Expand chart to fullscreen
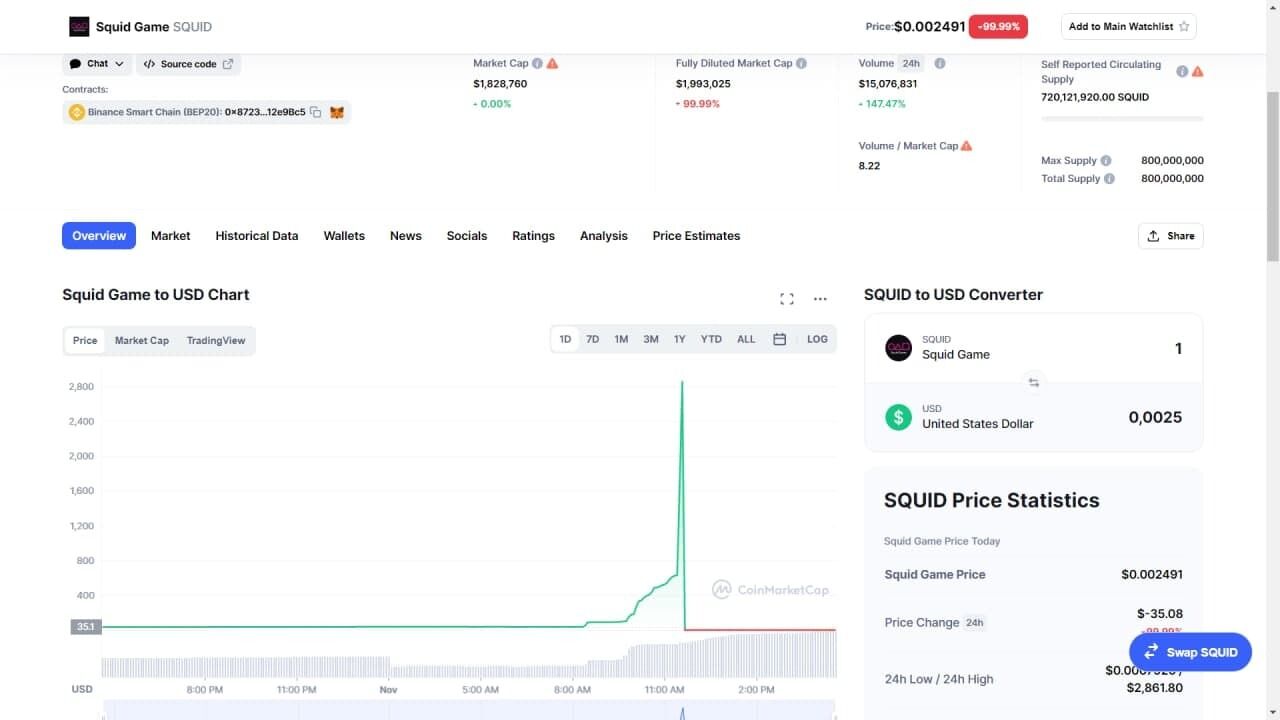The height and width of the screenshot is (720, 1280). click(x=787, y=298)
